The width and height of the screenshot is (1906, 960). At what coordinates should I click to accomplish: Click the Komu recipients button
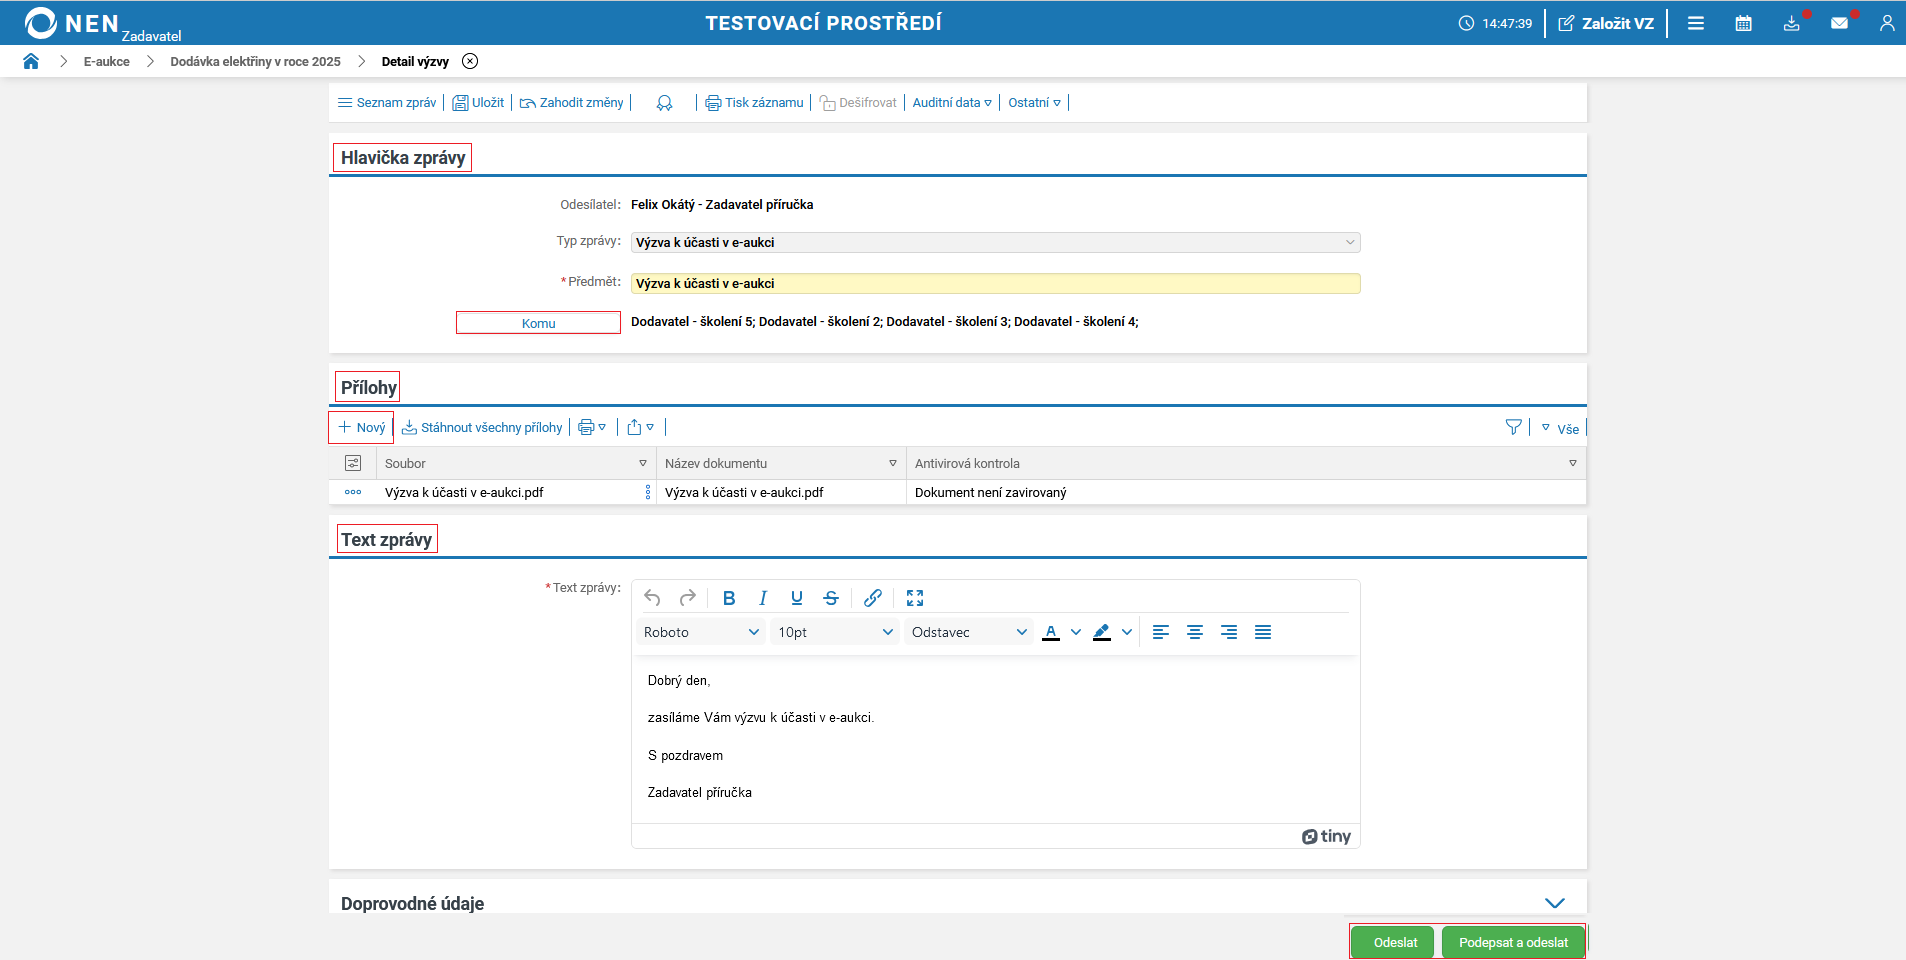coord(538,323)
